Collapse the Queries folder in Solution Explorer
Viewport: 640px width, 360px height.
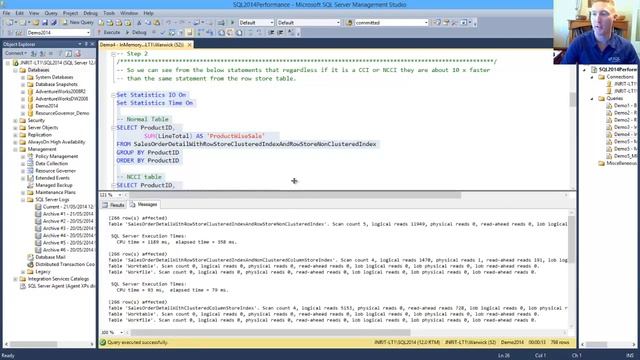click(592, 98)
